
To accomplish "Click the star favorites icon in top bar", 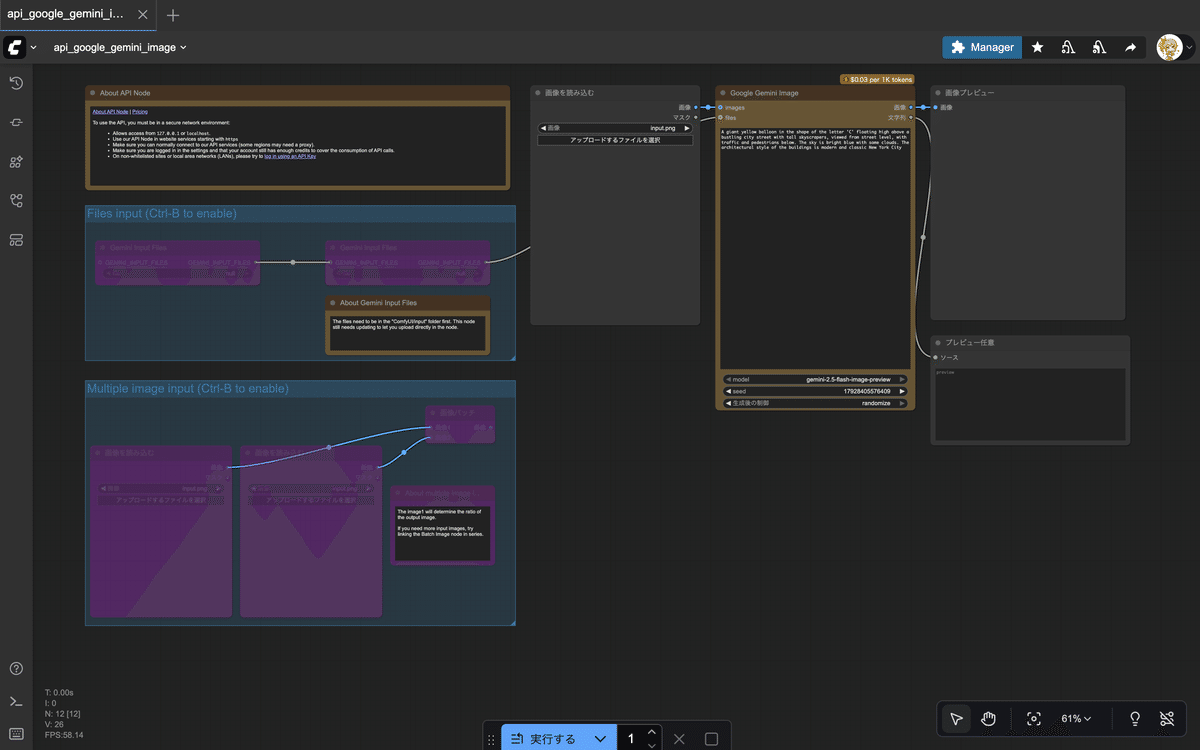I will pyautogui.click(x=1038, y=47).
